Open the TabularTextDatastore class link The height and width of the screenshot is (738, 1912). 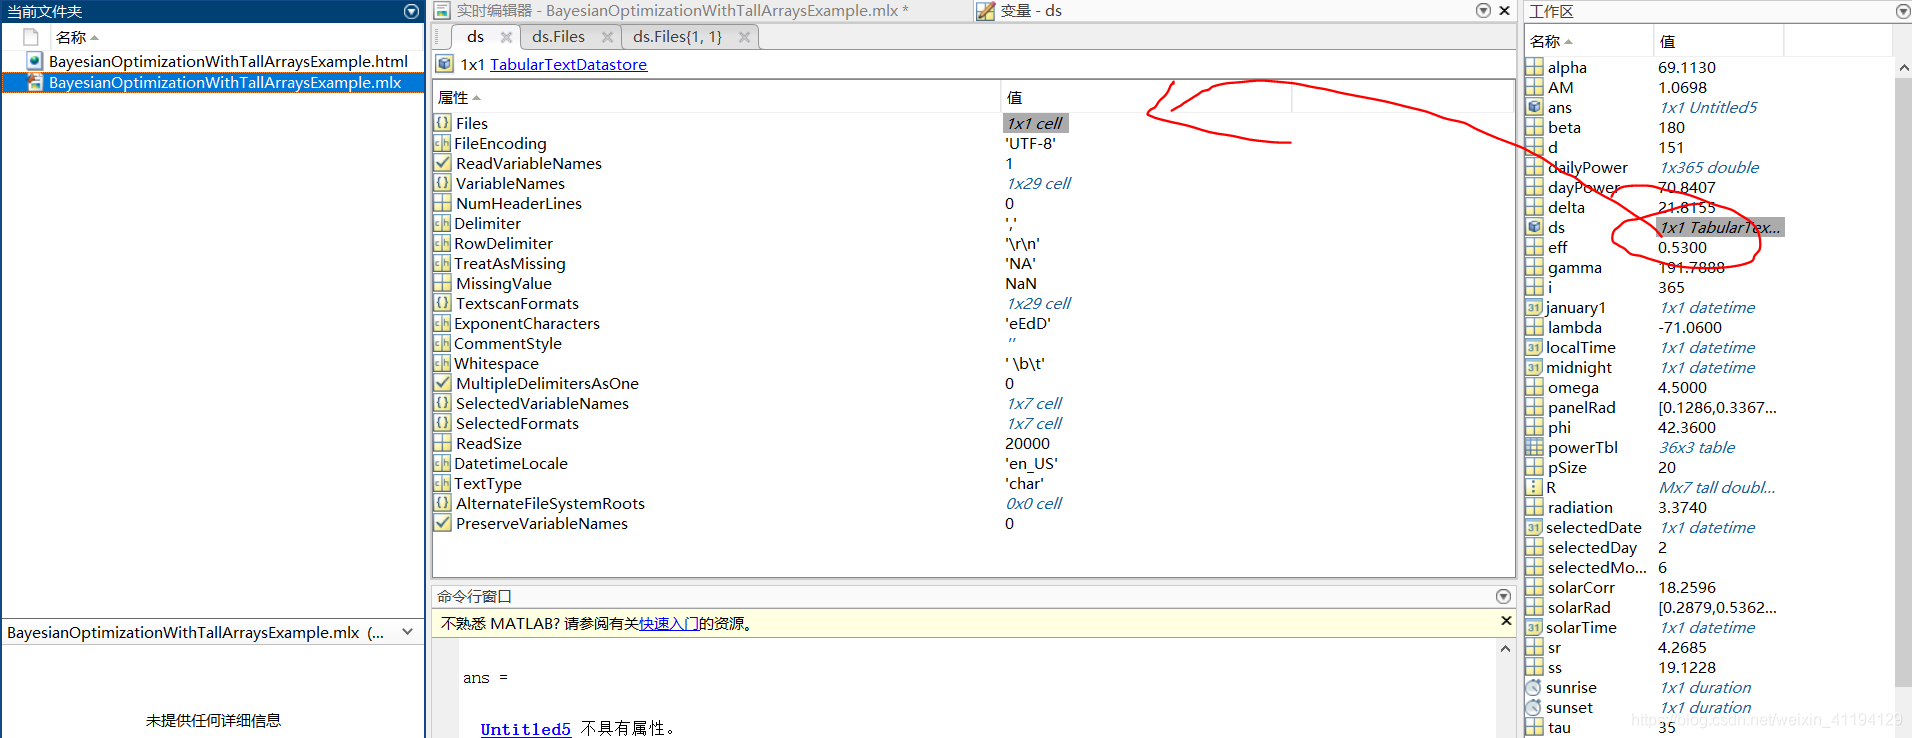click(568, 64)
